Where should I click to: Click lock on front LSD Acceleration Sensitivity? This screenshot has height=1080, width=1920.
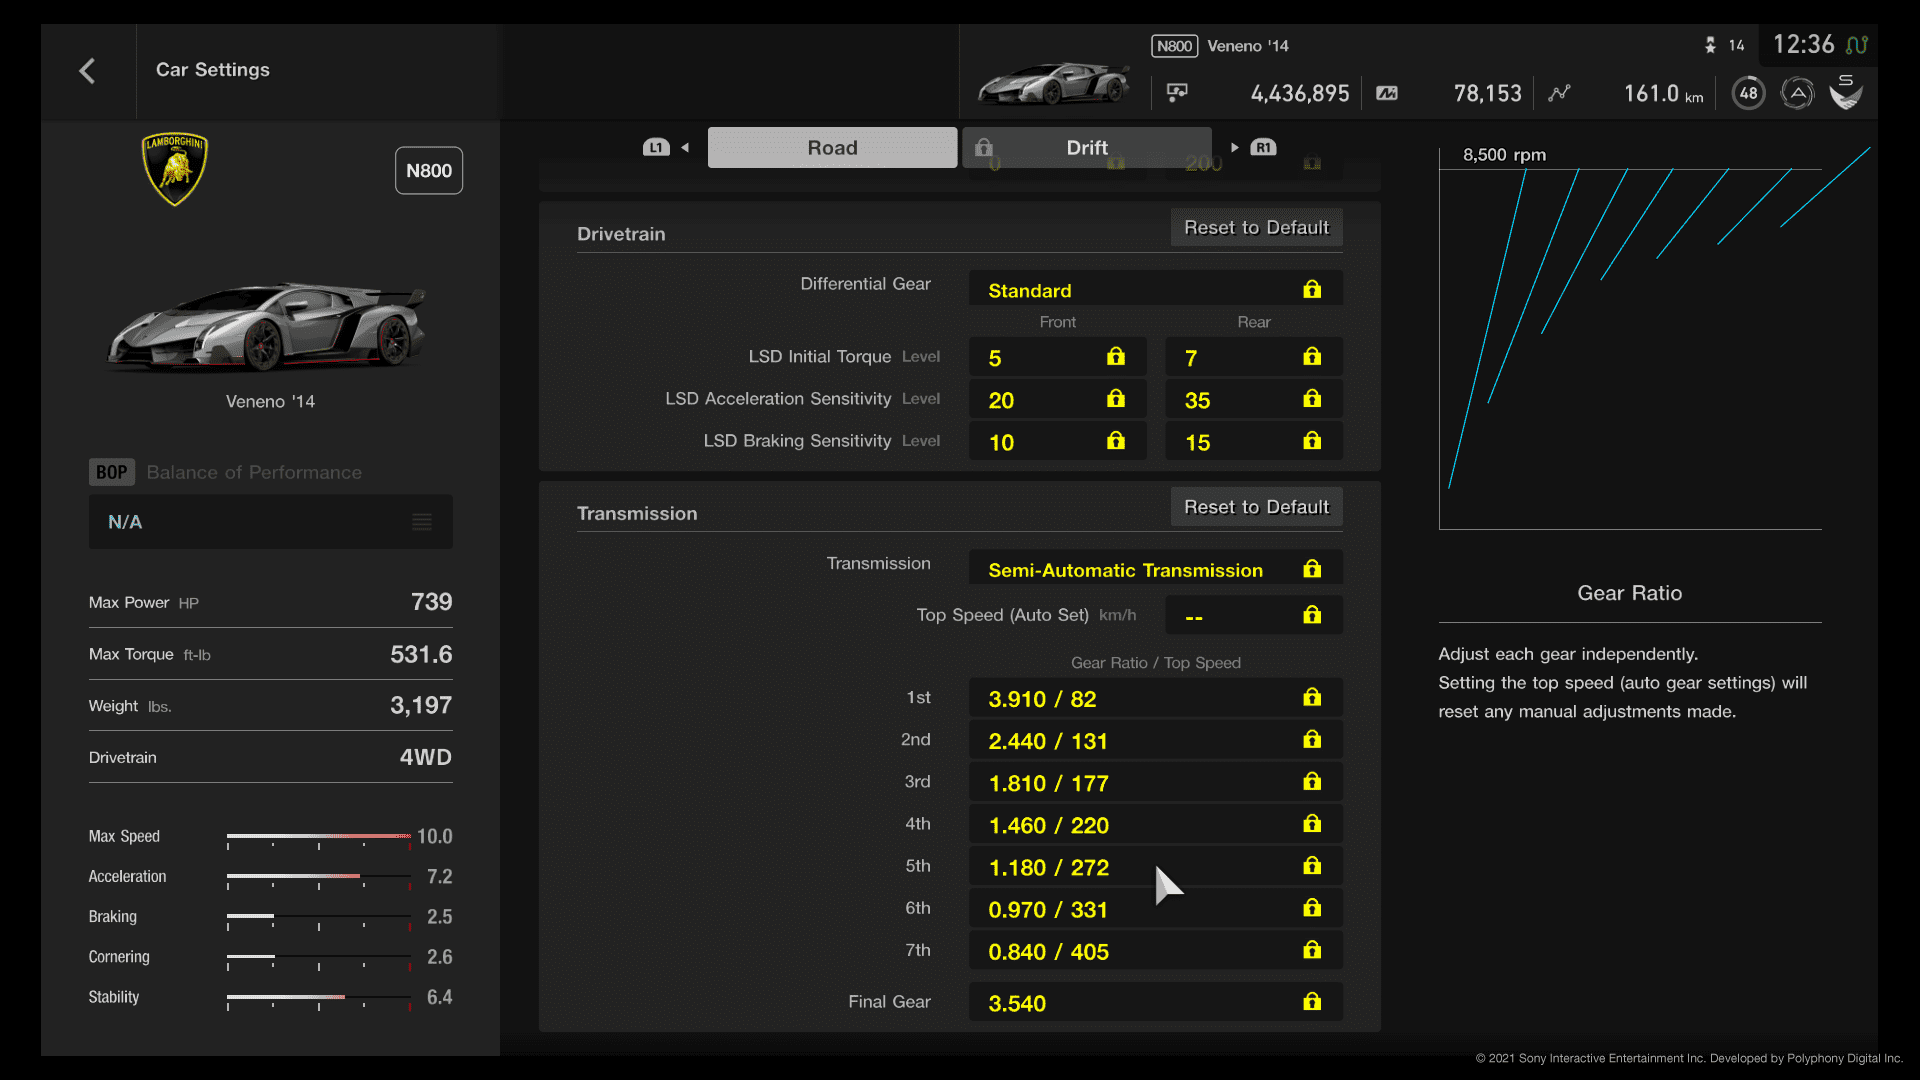[x=1116, y=398]
